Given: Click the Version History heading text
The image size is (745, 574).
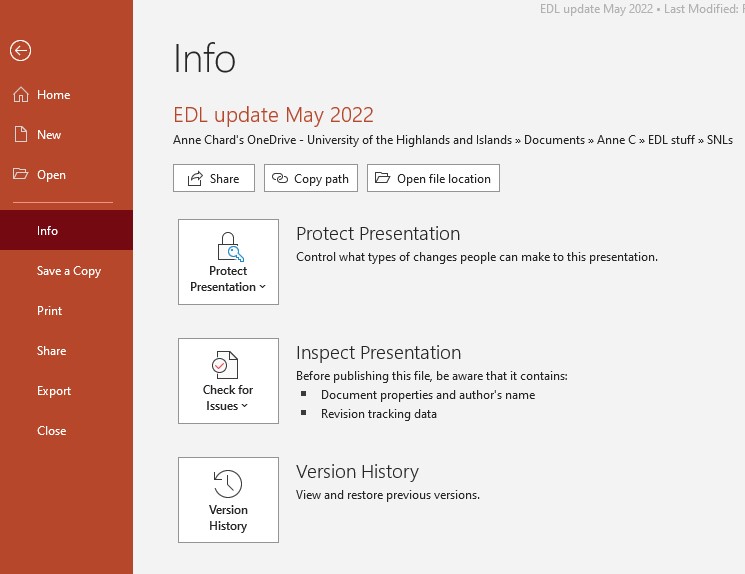Looking at the screenshot, I should (357, 471).
